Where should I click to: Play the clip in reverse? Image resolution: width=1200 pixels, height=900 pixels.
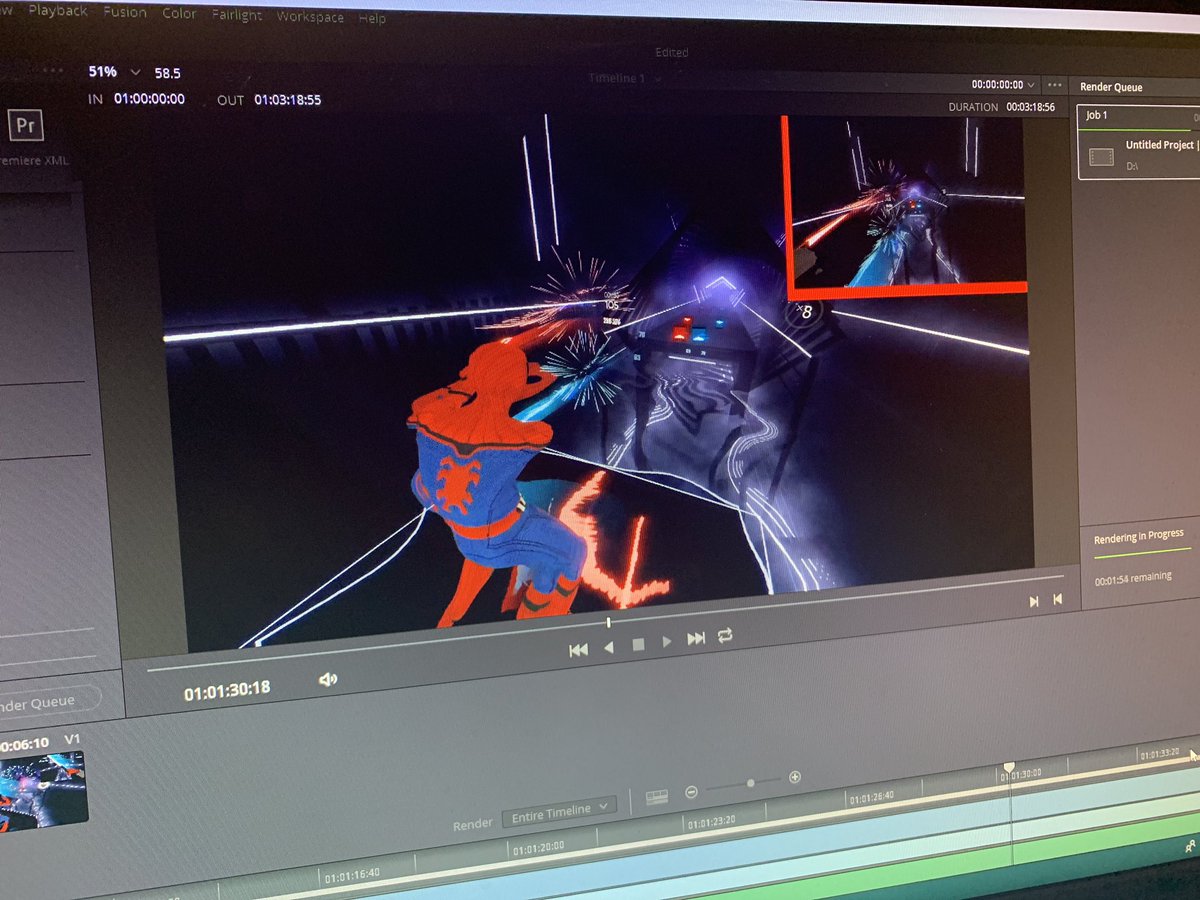point(608,648)
